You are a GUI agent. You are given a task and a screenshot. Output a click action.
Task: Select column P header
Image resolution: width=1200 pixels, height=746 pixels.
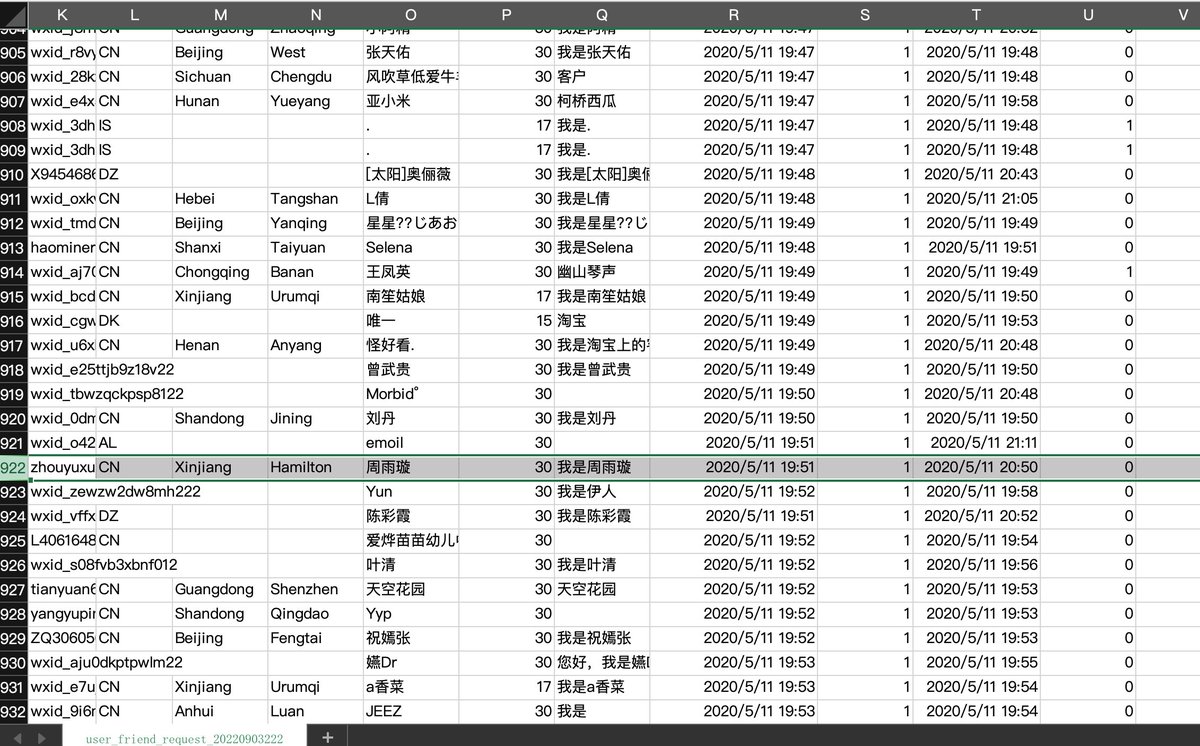click(507, 15)
